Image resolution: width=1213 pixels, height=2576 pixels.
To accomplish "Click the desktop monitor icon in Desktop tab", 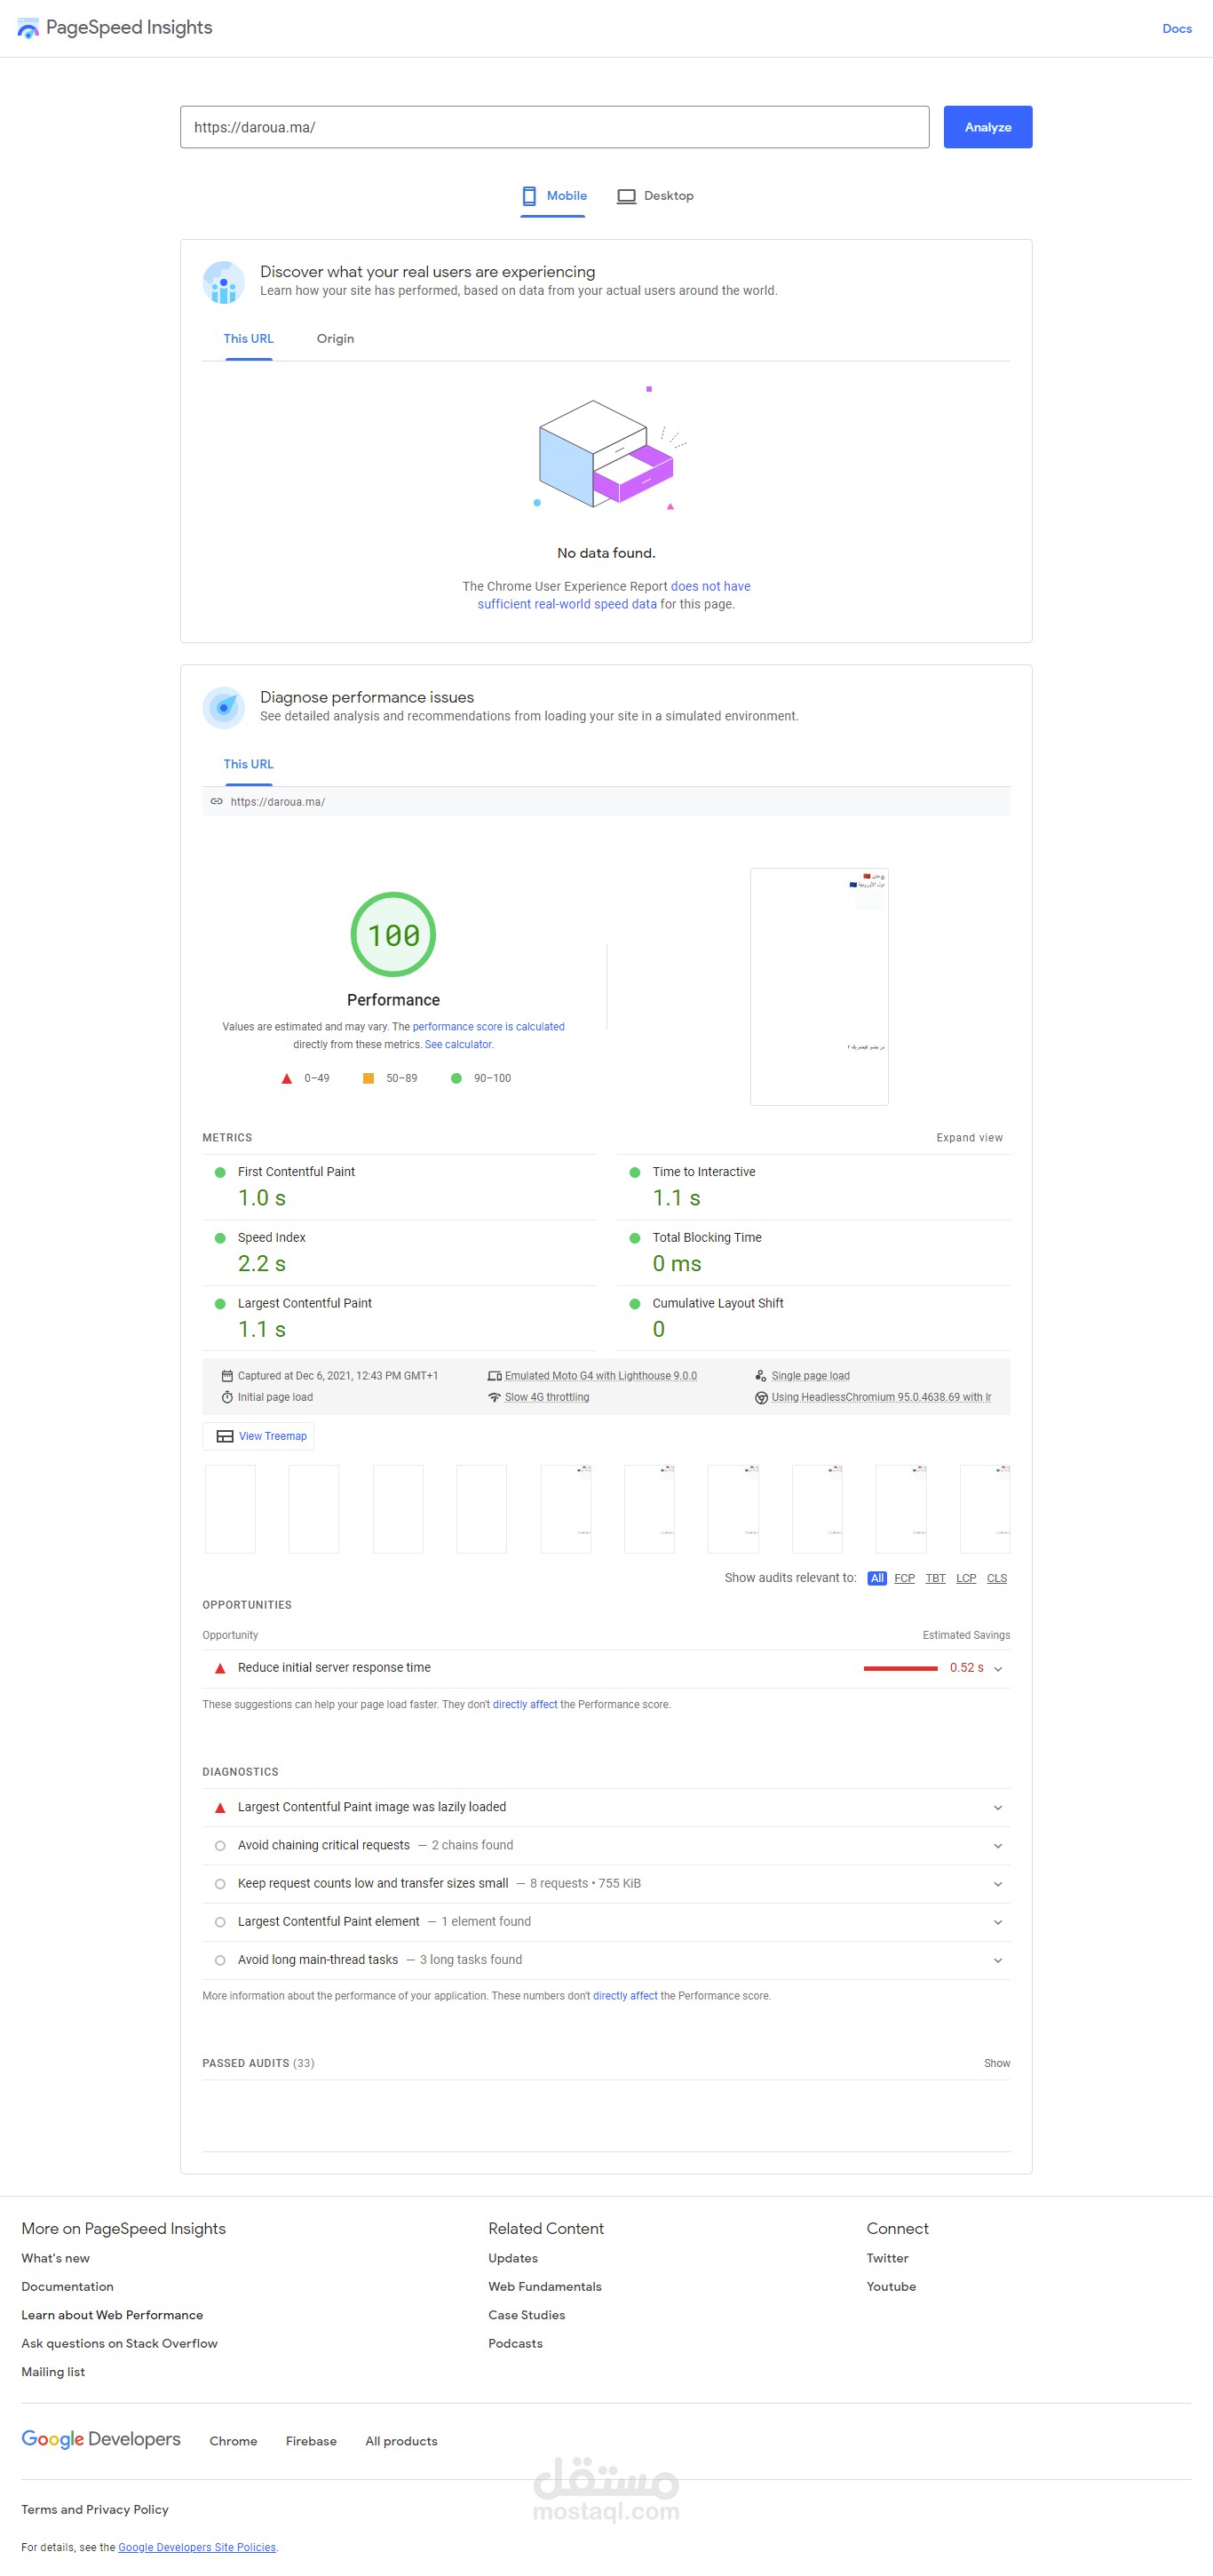I will (626, 196).
